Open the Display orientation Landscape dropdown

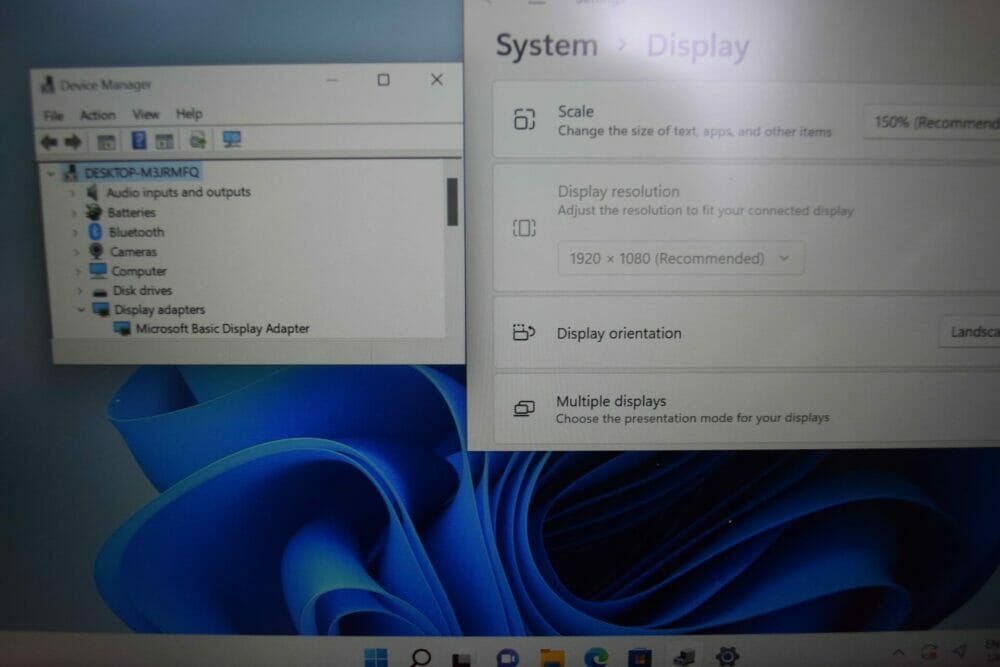click(x=969, y=332)
